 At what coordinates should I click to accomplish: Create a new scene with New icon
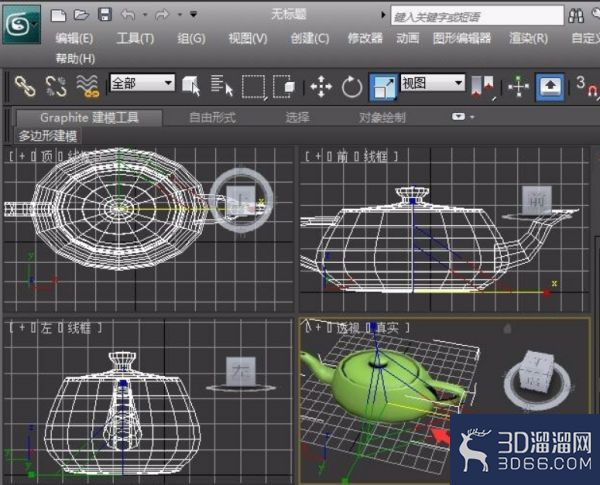coord(58,15)
